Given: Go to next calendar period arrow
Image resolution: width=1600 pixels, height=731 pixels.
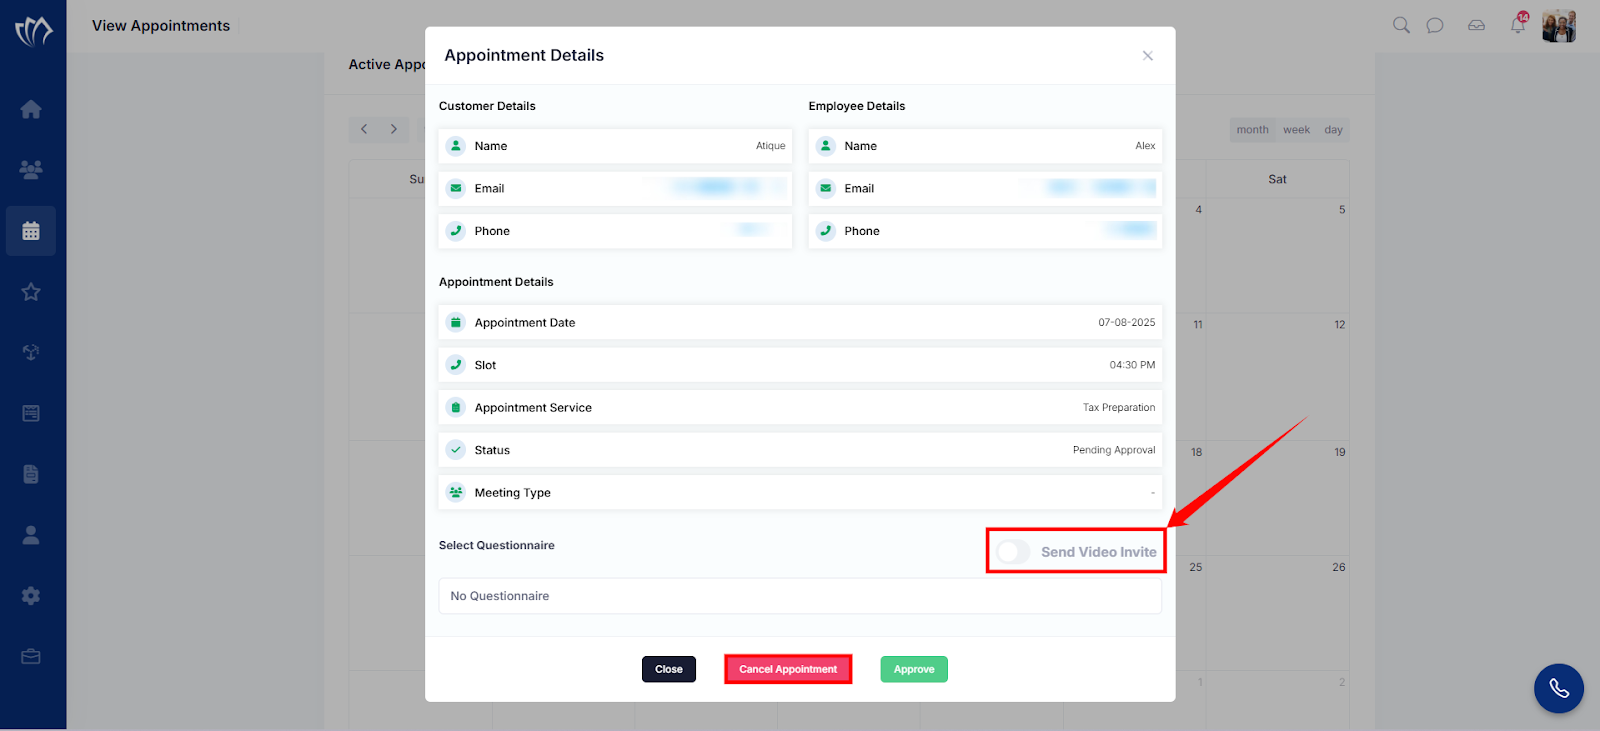Looking at the screenshot, I should (x=394, y=129).
